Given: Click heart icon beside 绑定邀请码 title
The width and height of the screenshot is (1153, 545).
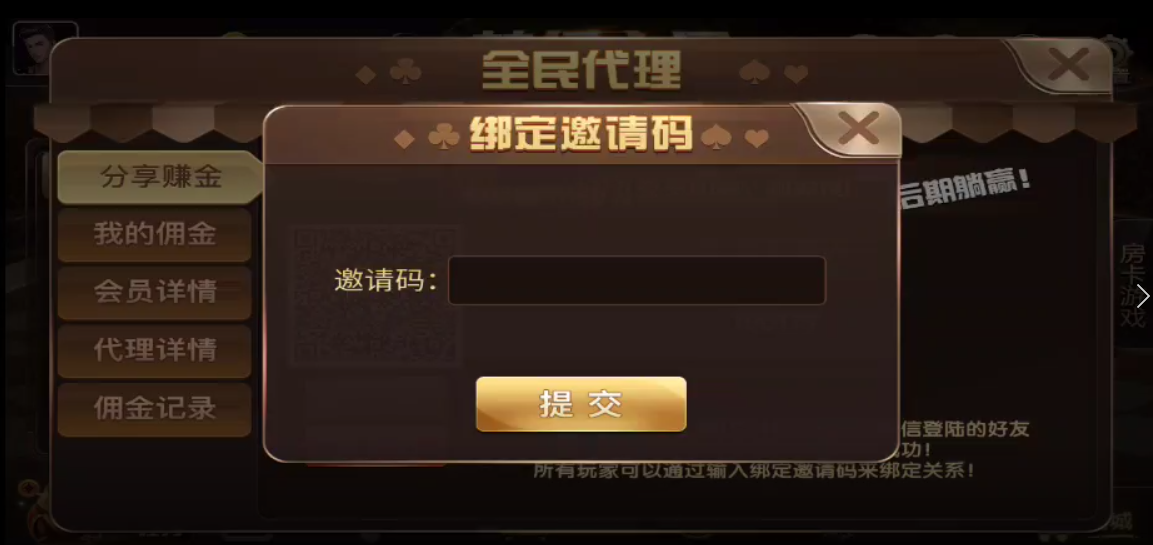Looking at the screenshot, I should 757,138.
